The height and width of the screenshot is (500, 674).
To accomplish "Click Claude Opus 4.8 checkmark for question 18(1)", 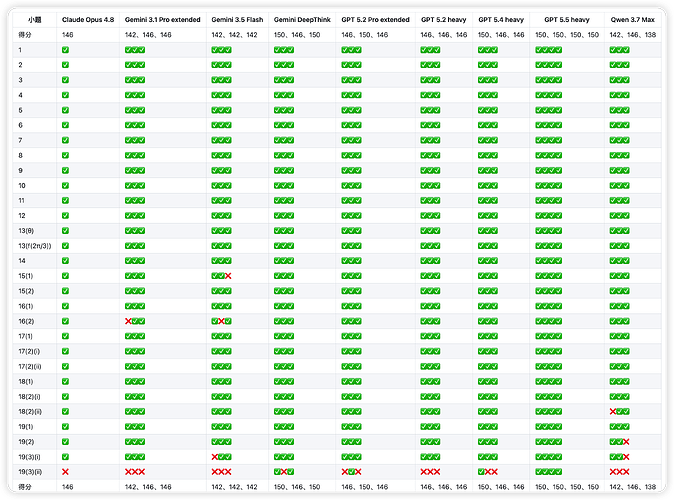I will (65, 381).
